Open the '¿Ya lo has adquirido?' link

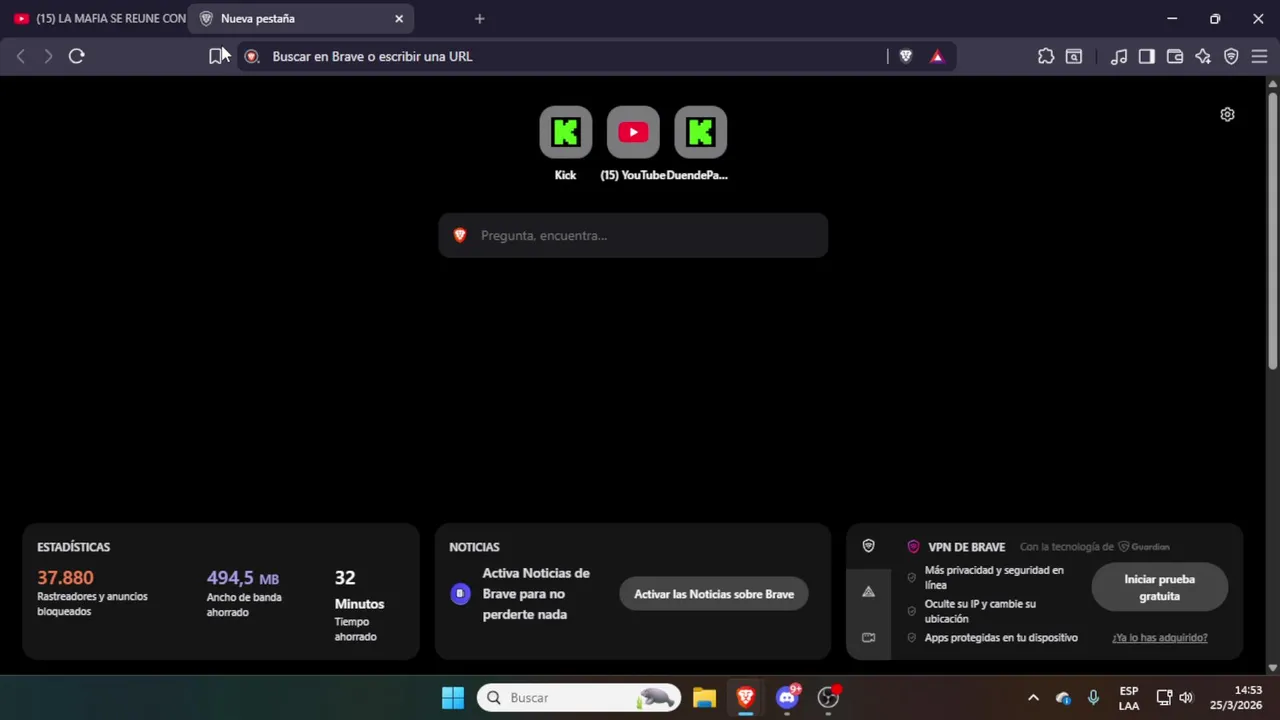(x=1160, y=637)
